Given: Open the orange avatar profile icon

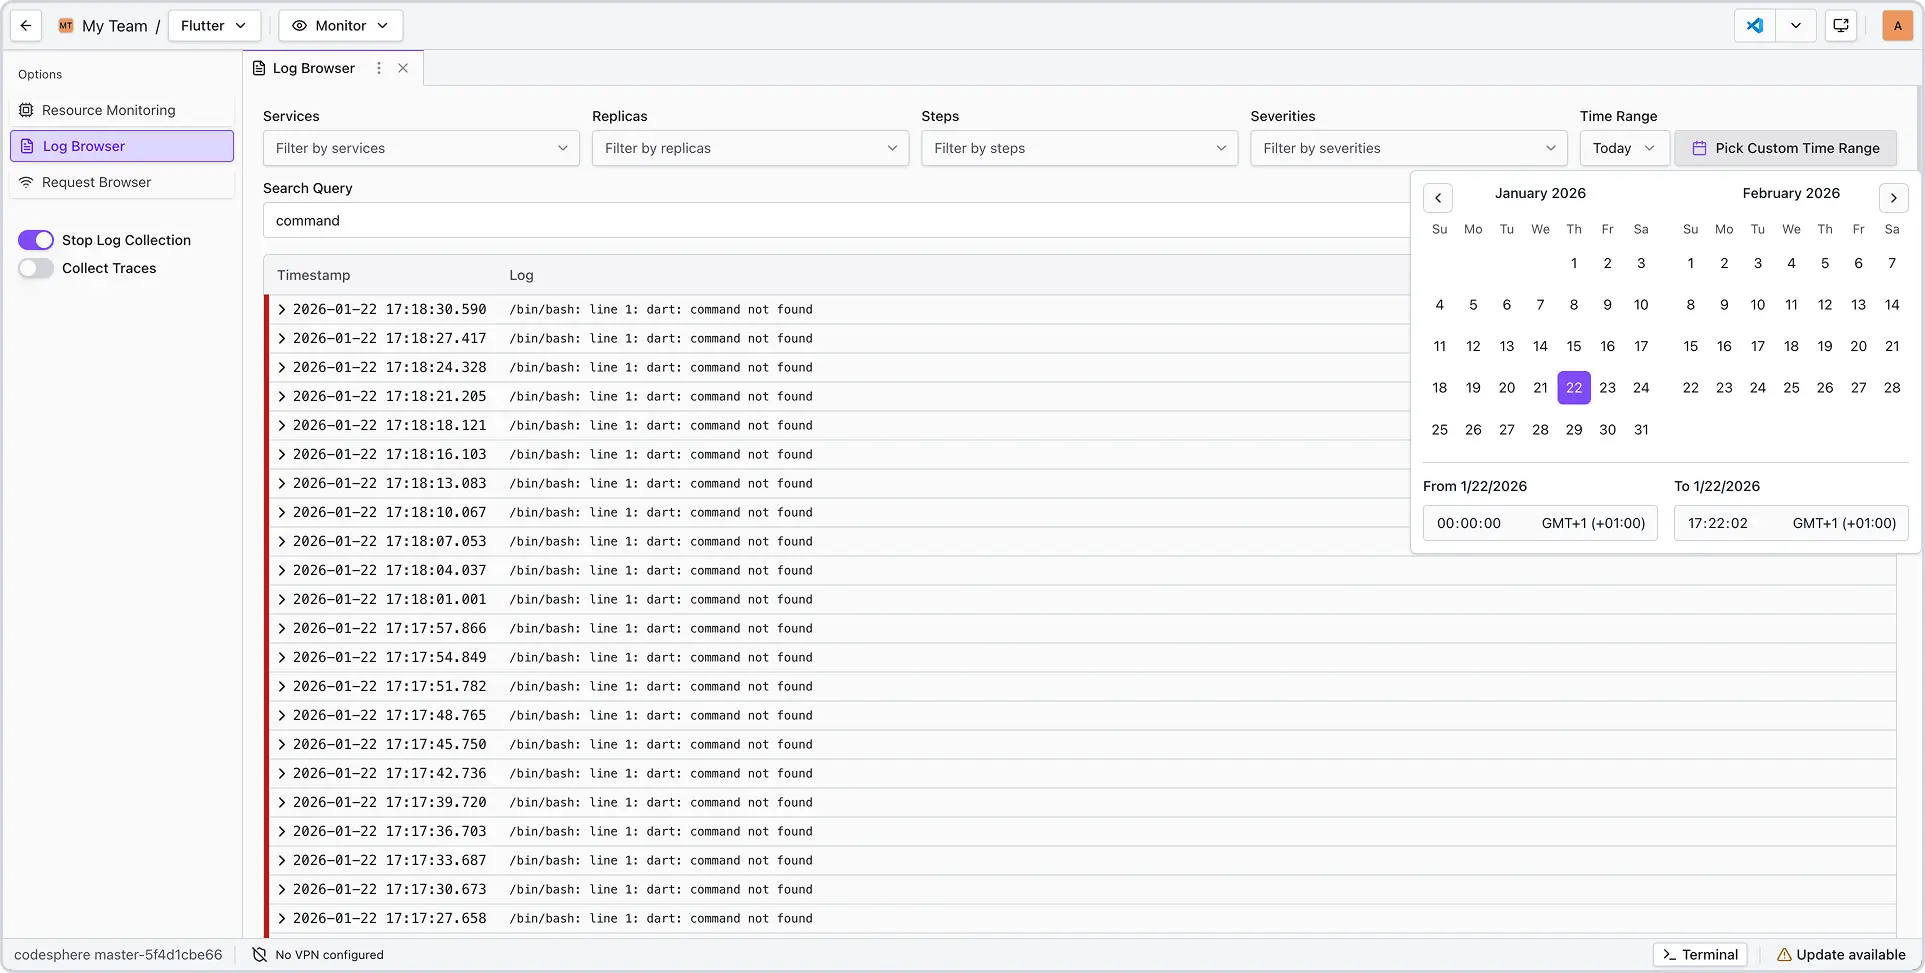Looking at the screenshot, I should click(1897, 25).
